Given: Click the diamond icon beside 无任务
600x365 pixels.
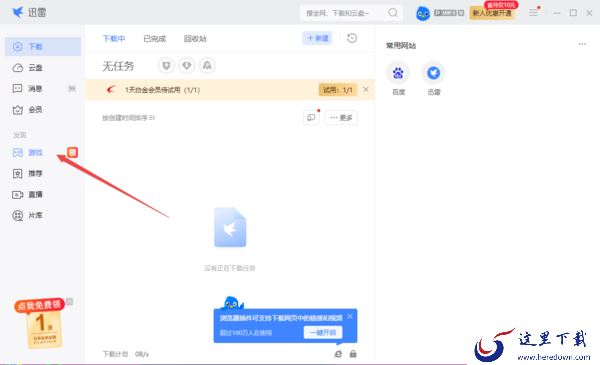Looking at the screenshot, I should (x=187, y=66).
